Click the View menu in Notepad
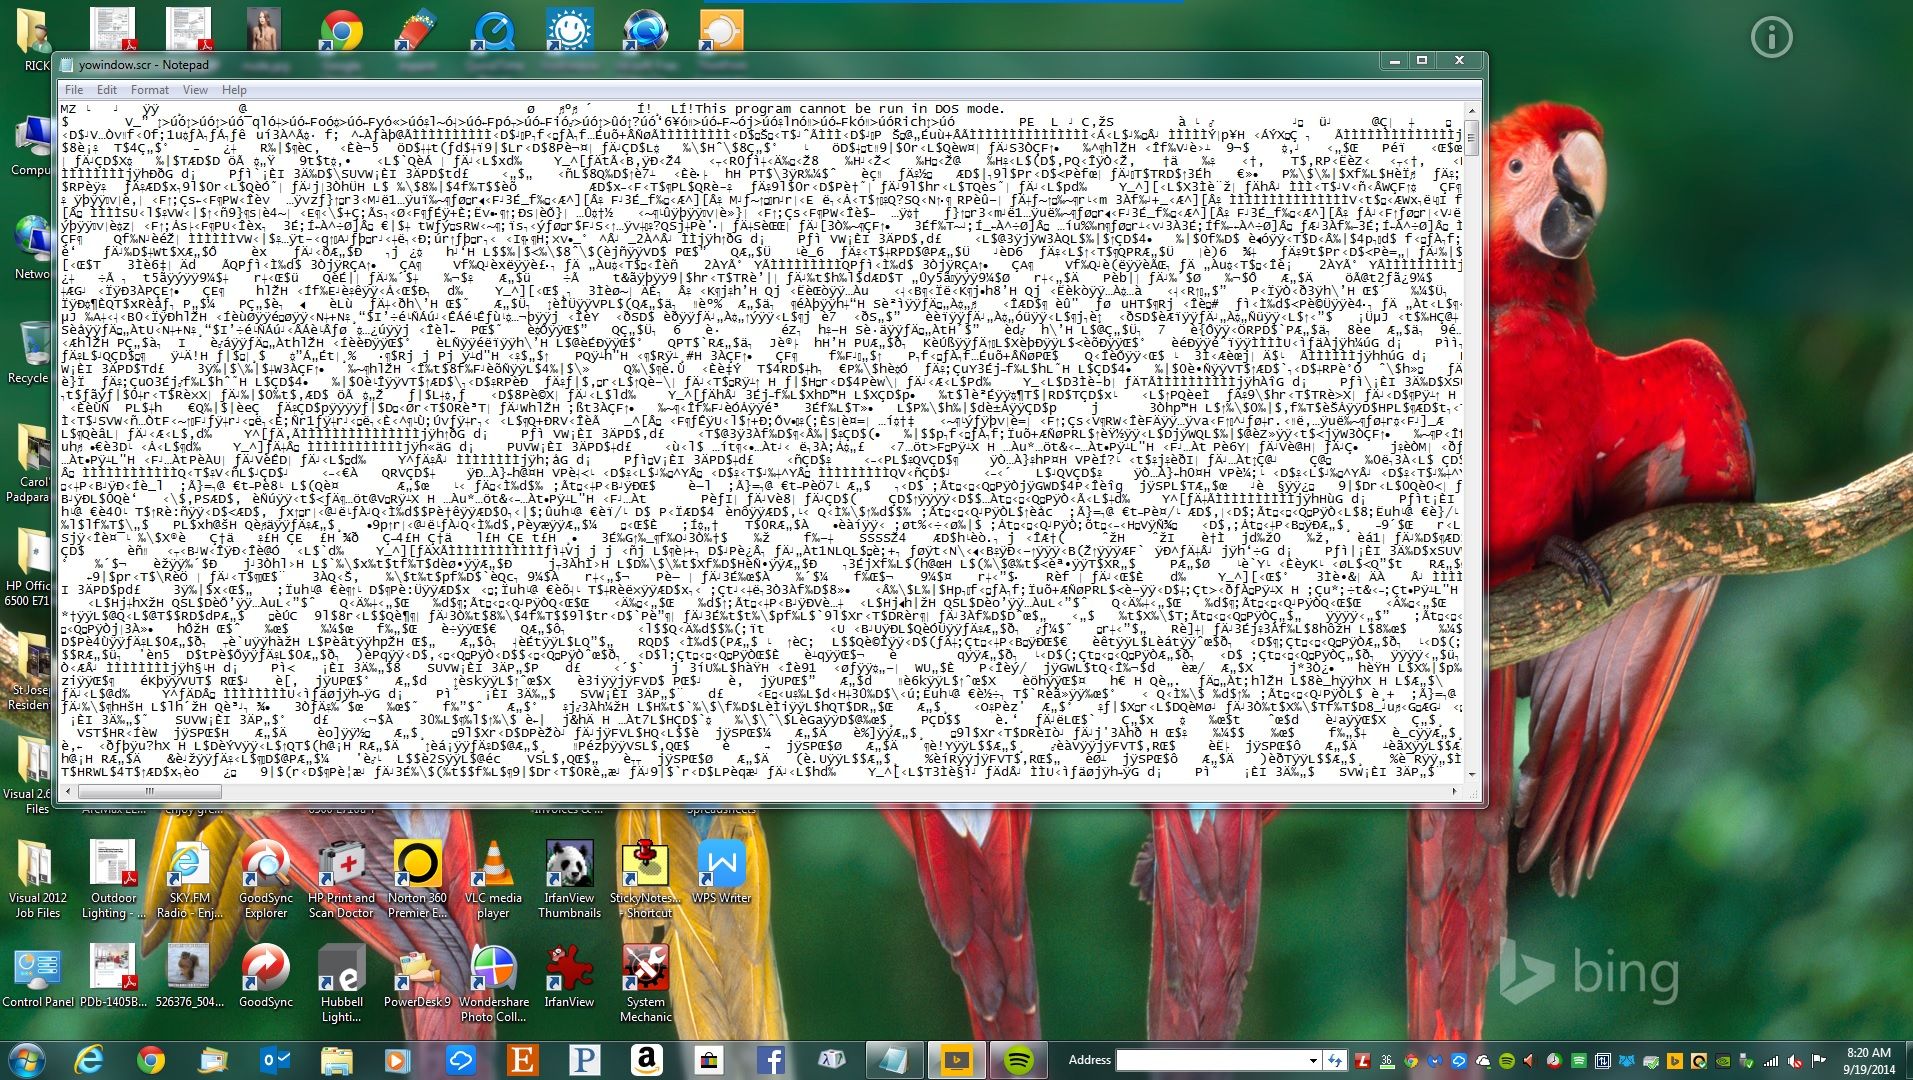Image resolution: width=1913 pixels, height=1080 pixels. [195, 90]
